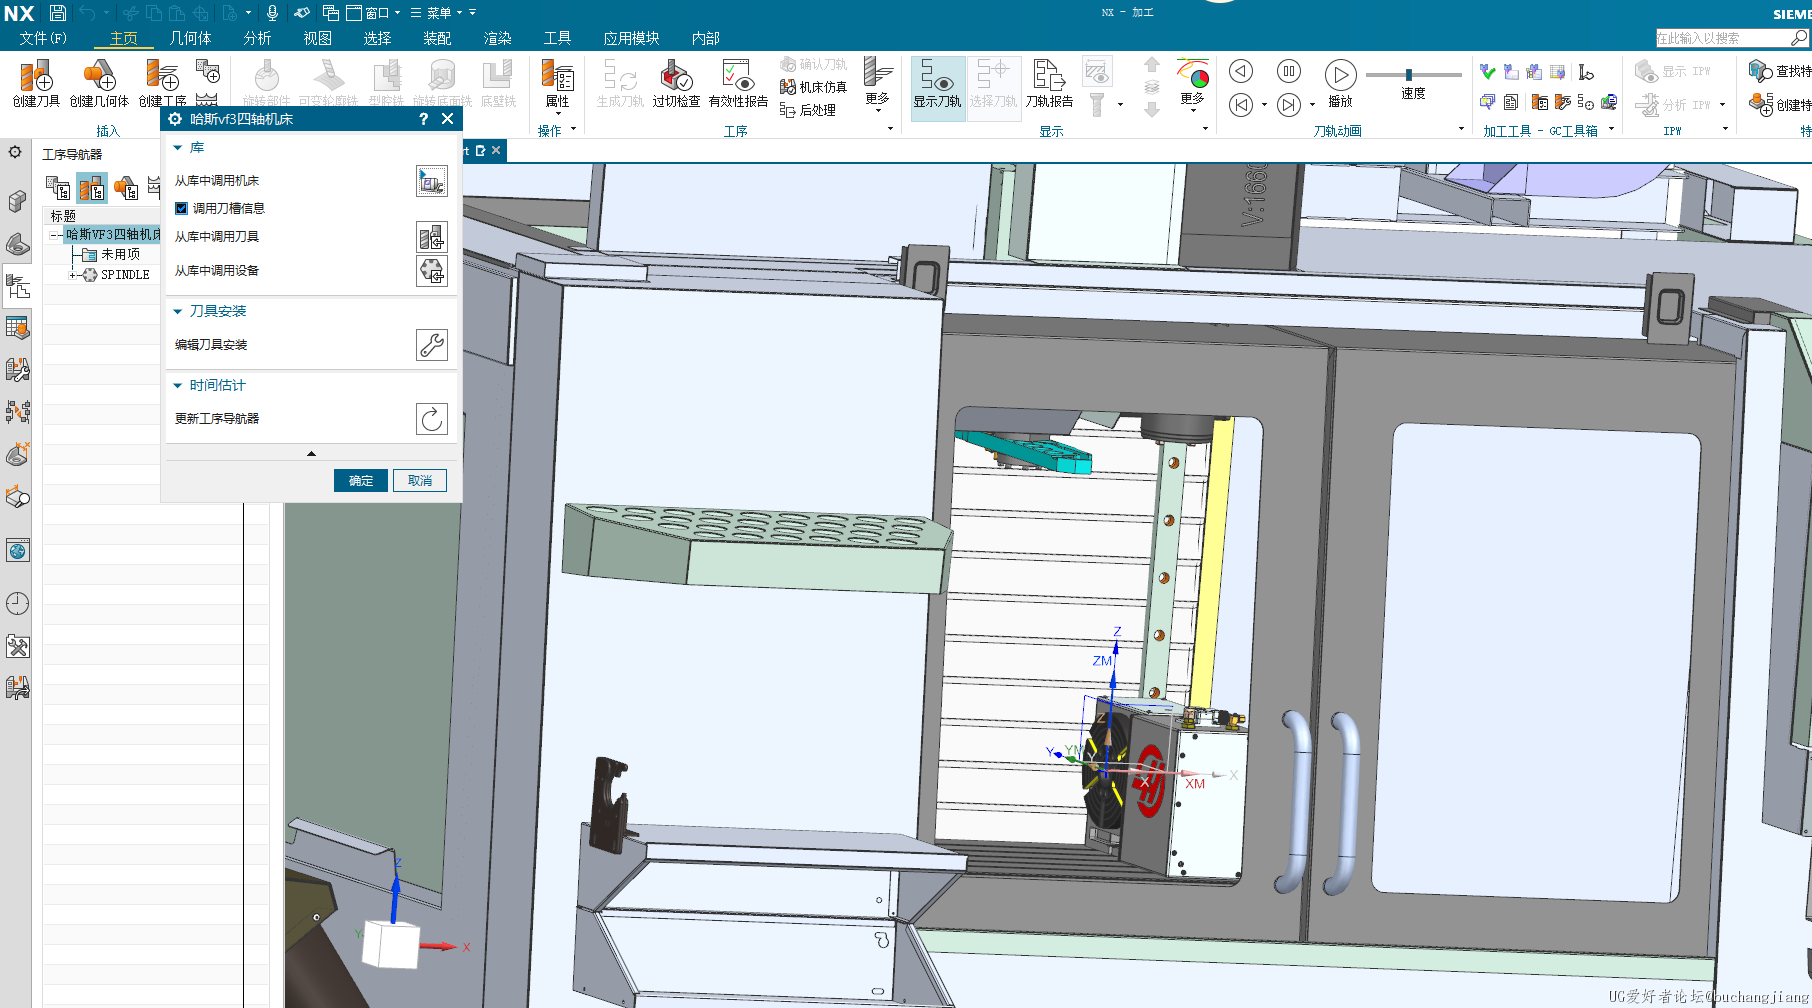Collapse the 哈斯VF3四轴机床 tree node

click(54, 235)
